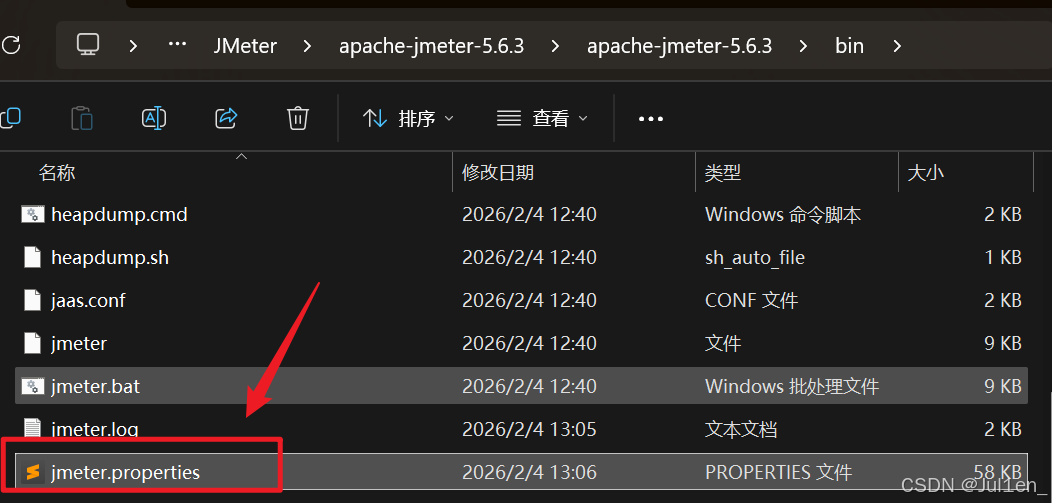Select the file named jmeter

(x=79, y=343)
